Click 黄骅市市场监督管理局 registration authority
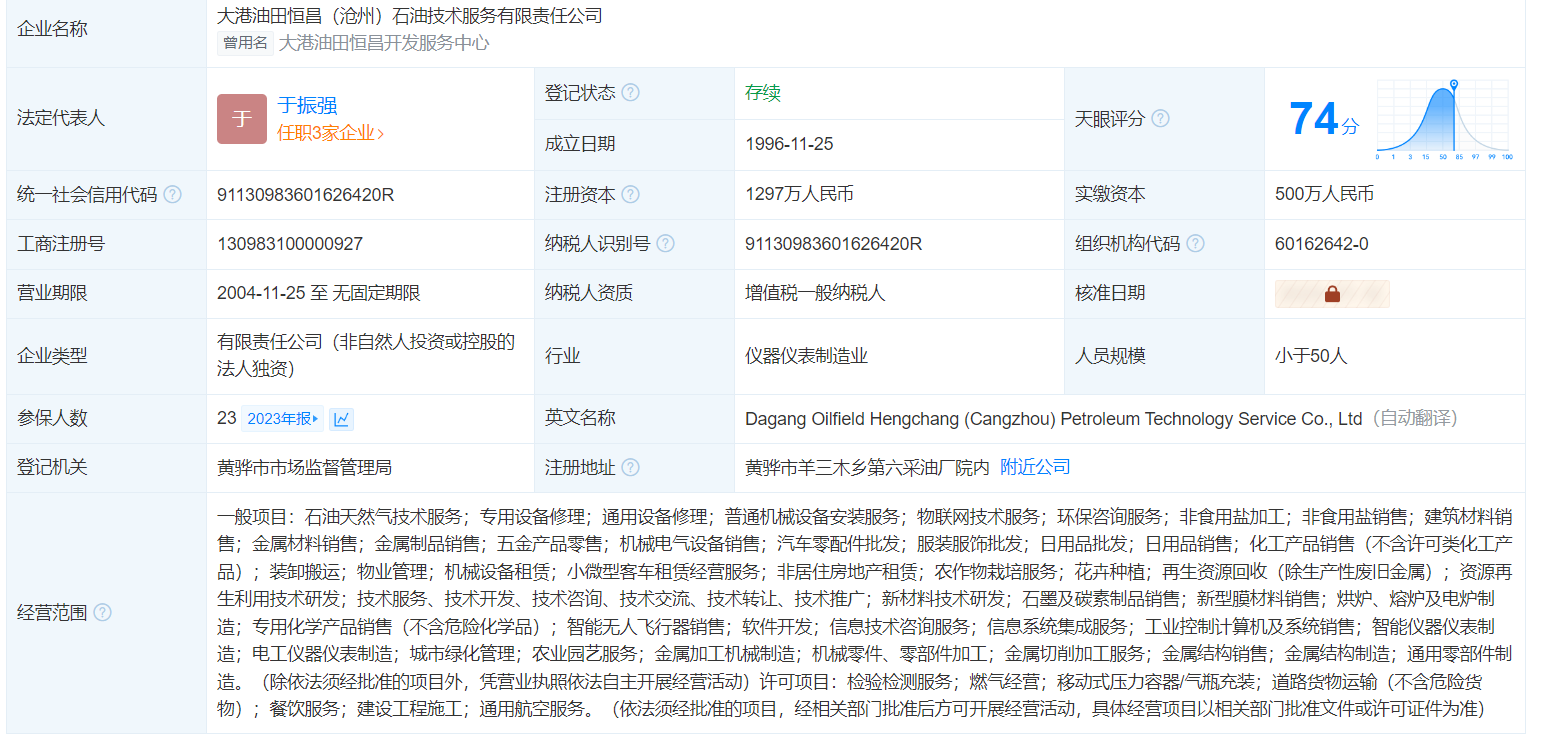 [304, 467]
